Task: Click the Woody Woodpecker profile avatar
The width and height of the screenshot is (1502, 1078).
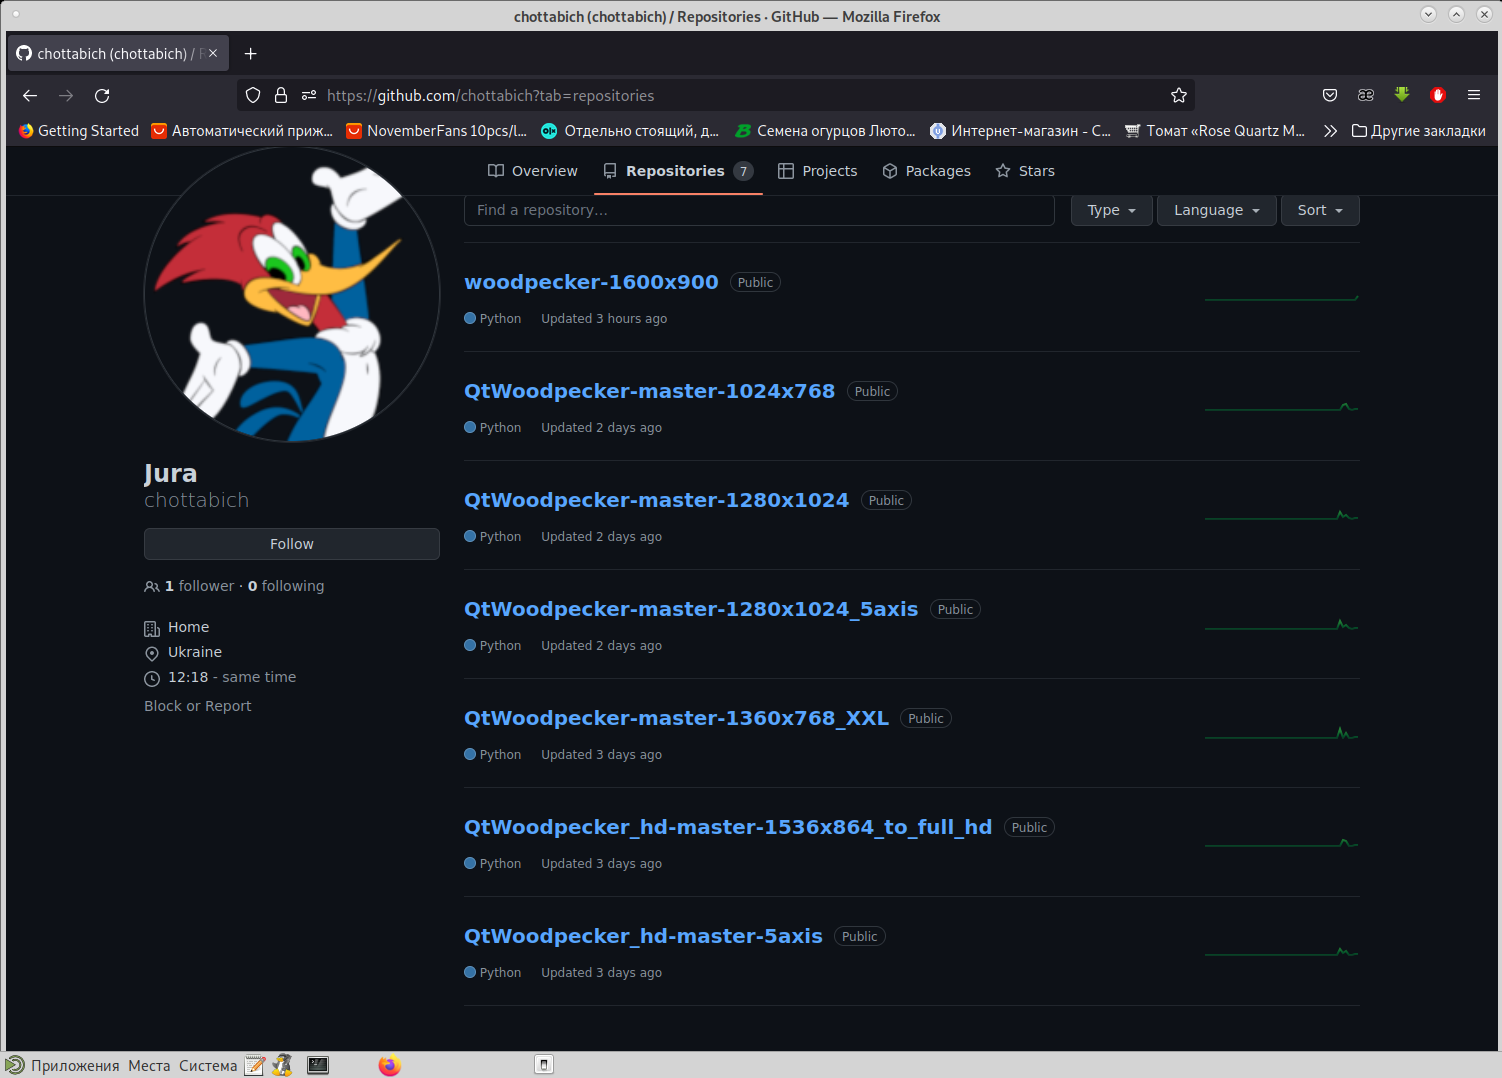Action: pyautogui.click(x=292, y=294)
